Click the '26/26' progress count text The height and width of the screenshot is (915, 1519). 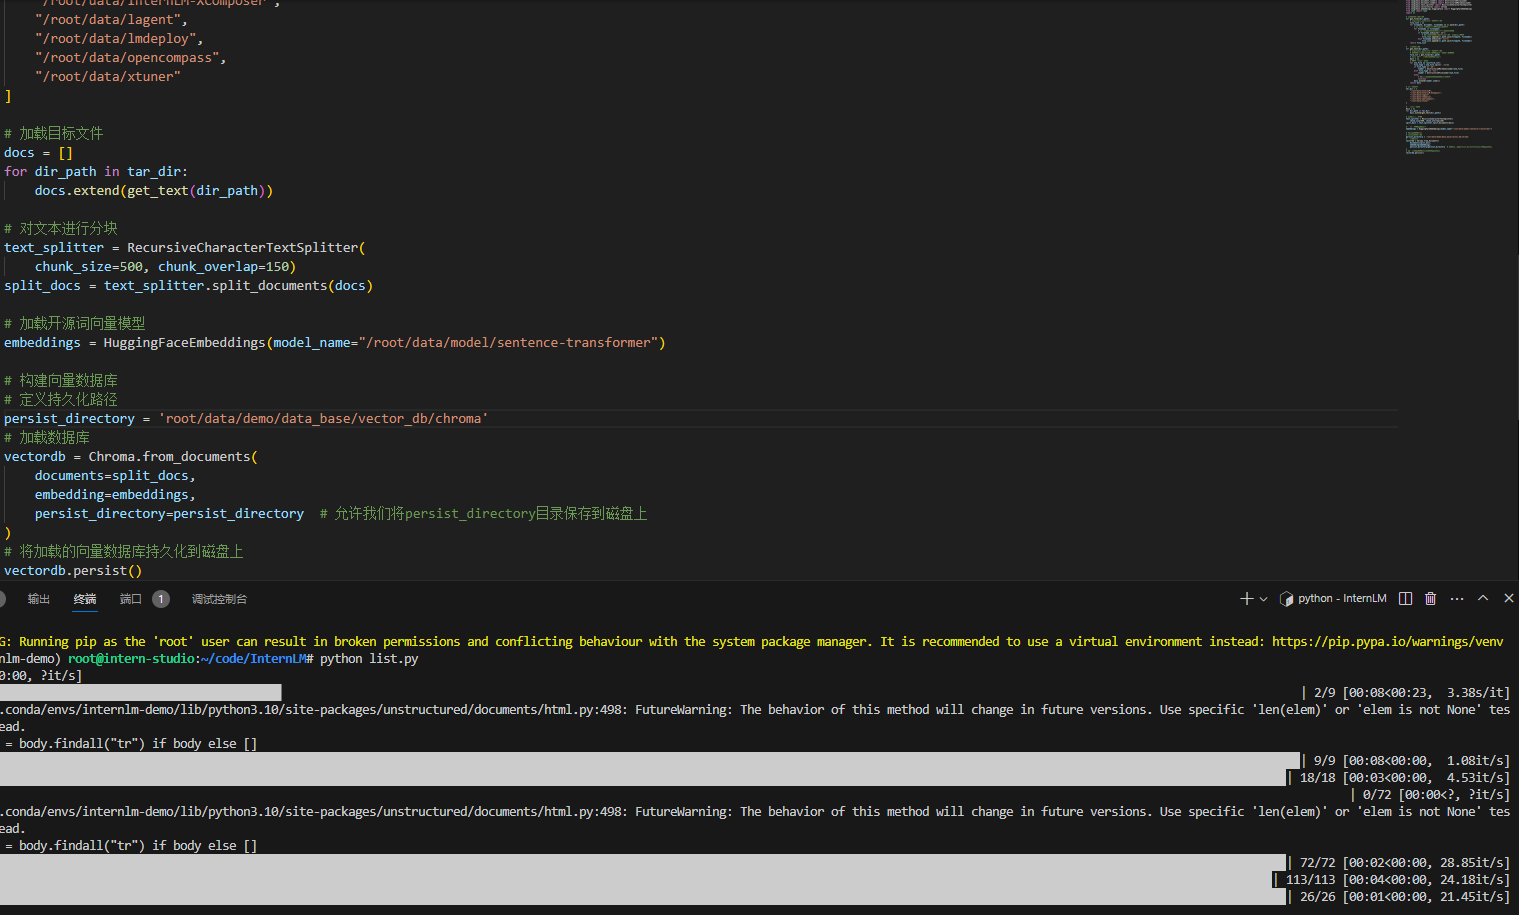(1318, 896)
